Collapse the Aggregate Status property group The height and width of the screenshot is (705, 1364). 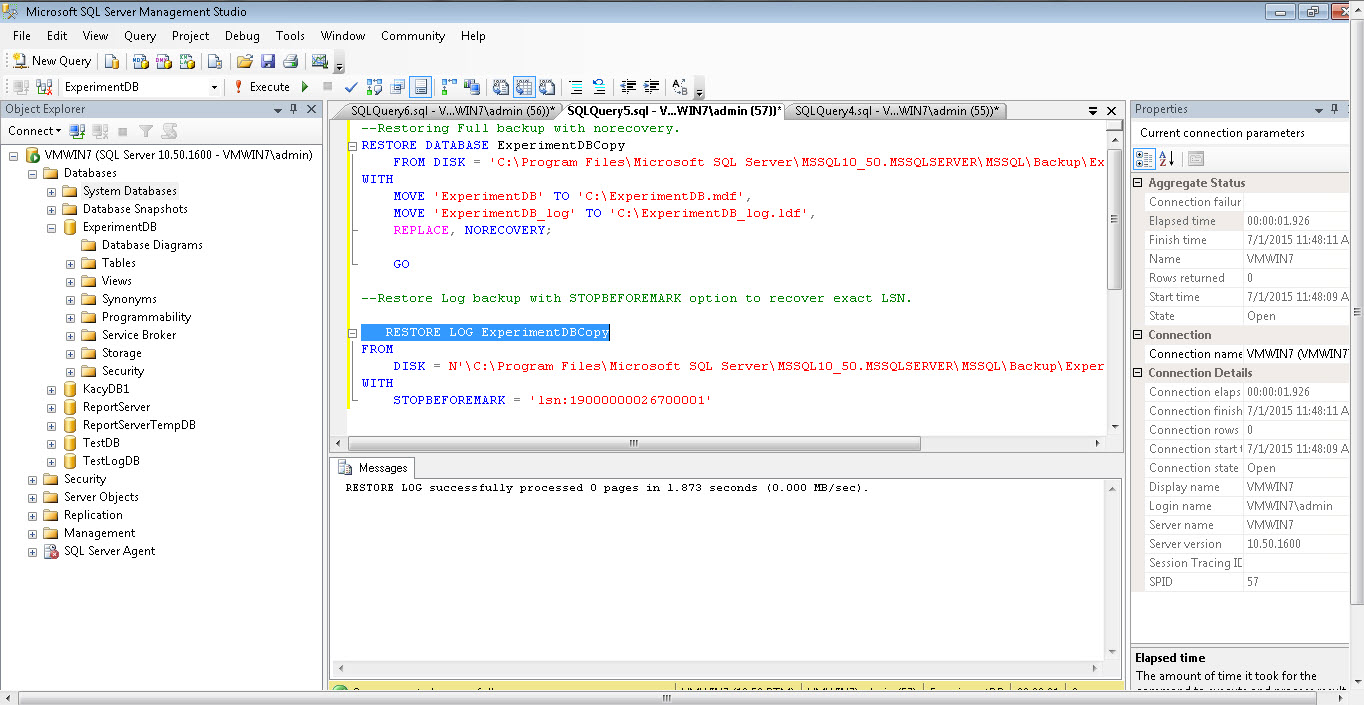pyautogui.click(x=1138, y=183)
